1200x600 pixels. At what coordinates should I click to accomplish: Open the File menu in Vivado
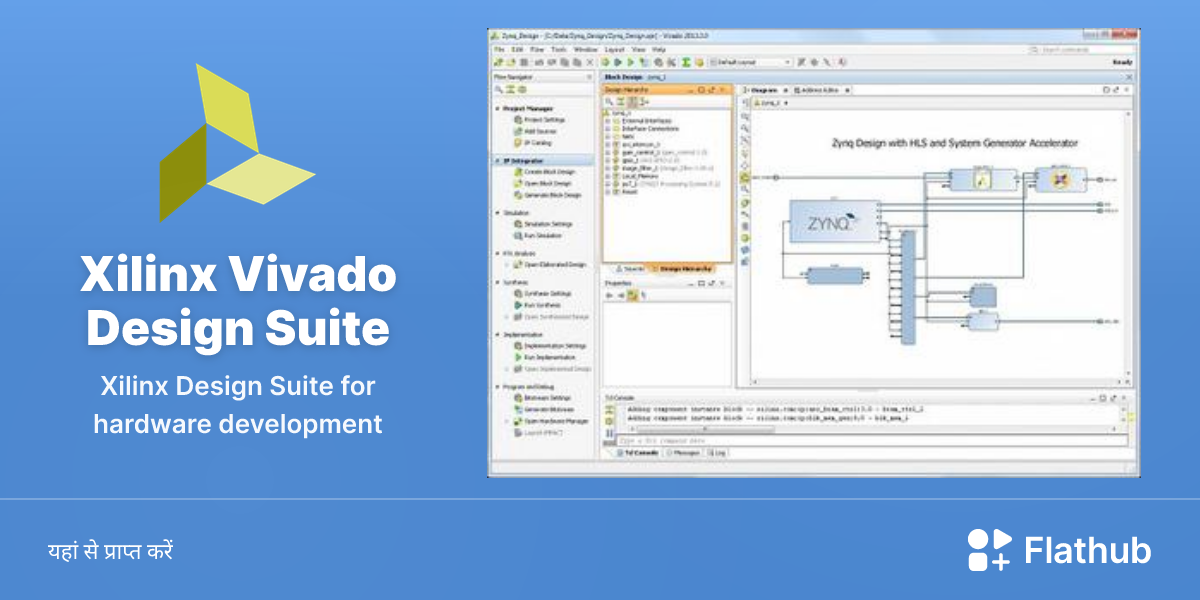[x=498, y=49]
